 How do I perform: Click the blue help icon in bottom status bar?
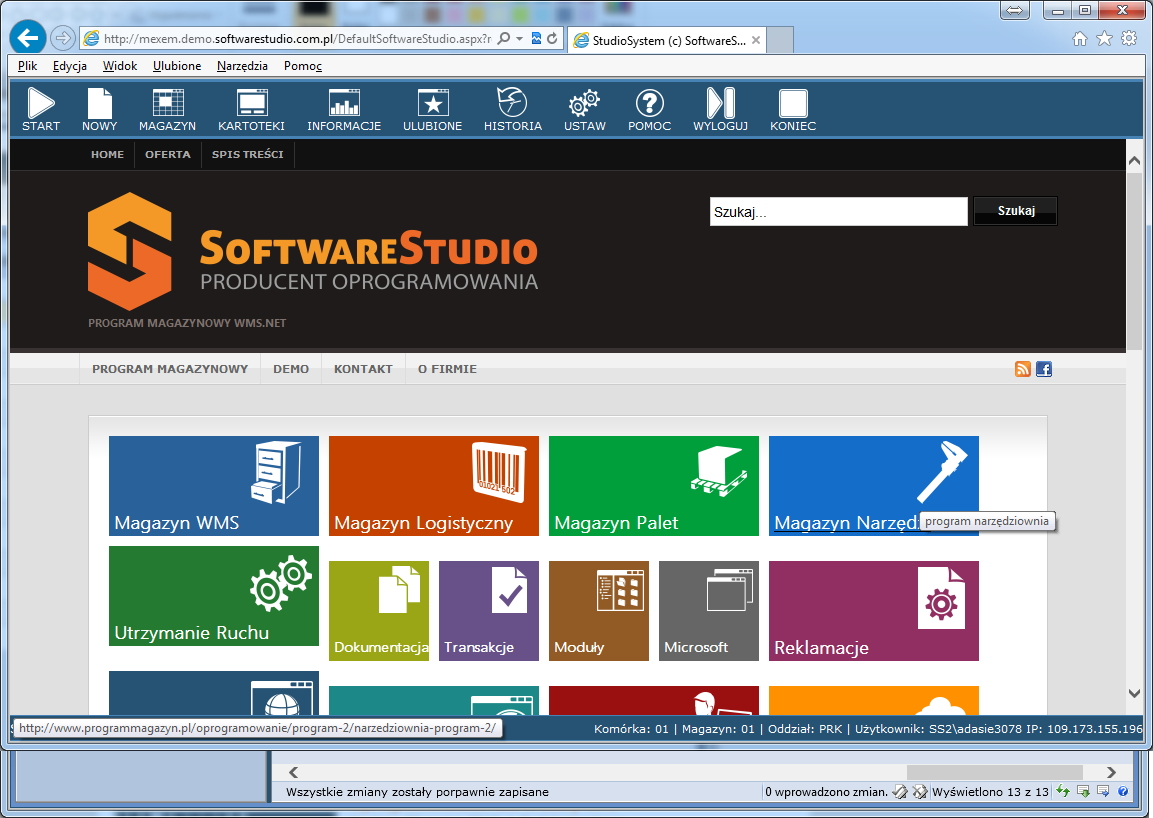point(1123,792)
